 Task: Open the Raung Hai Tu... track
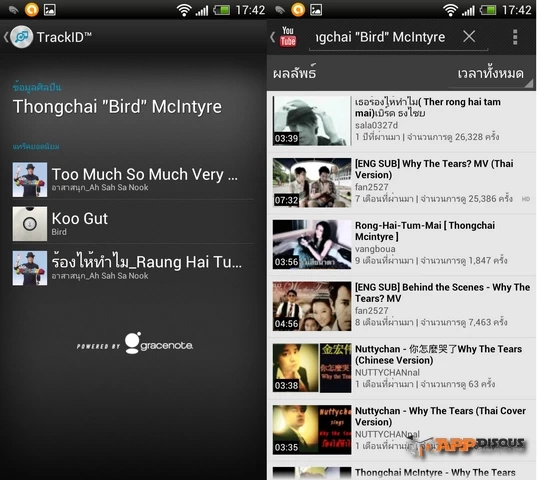(133, 268)
